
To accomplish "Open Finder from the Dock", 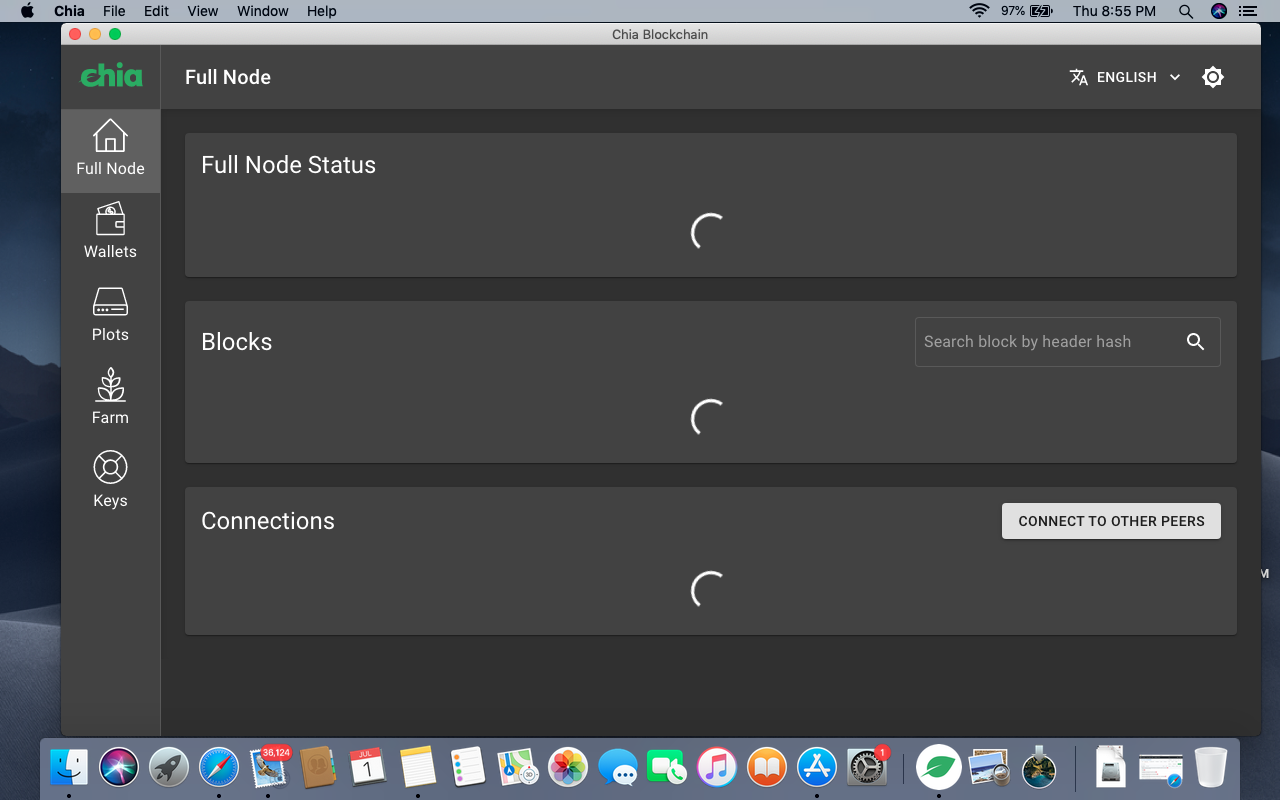I will [69, 767].
